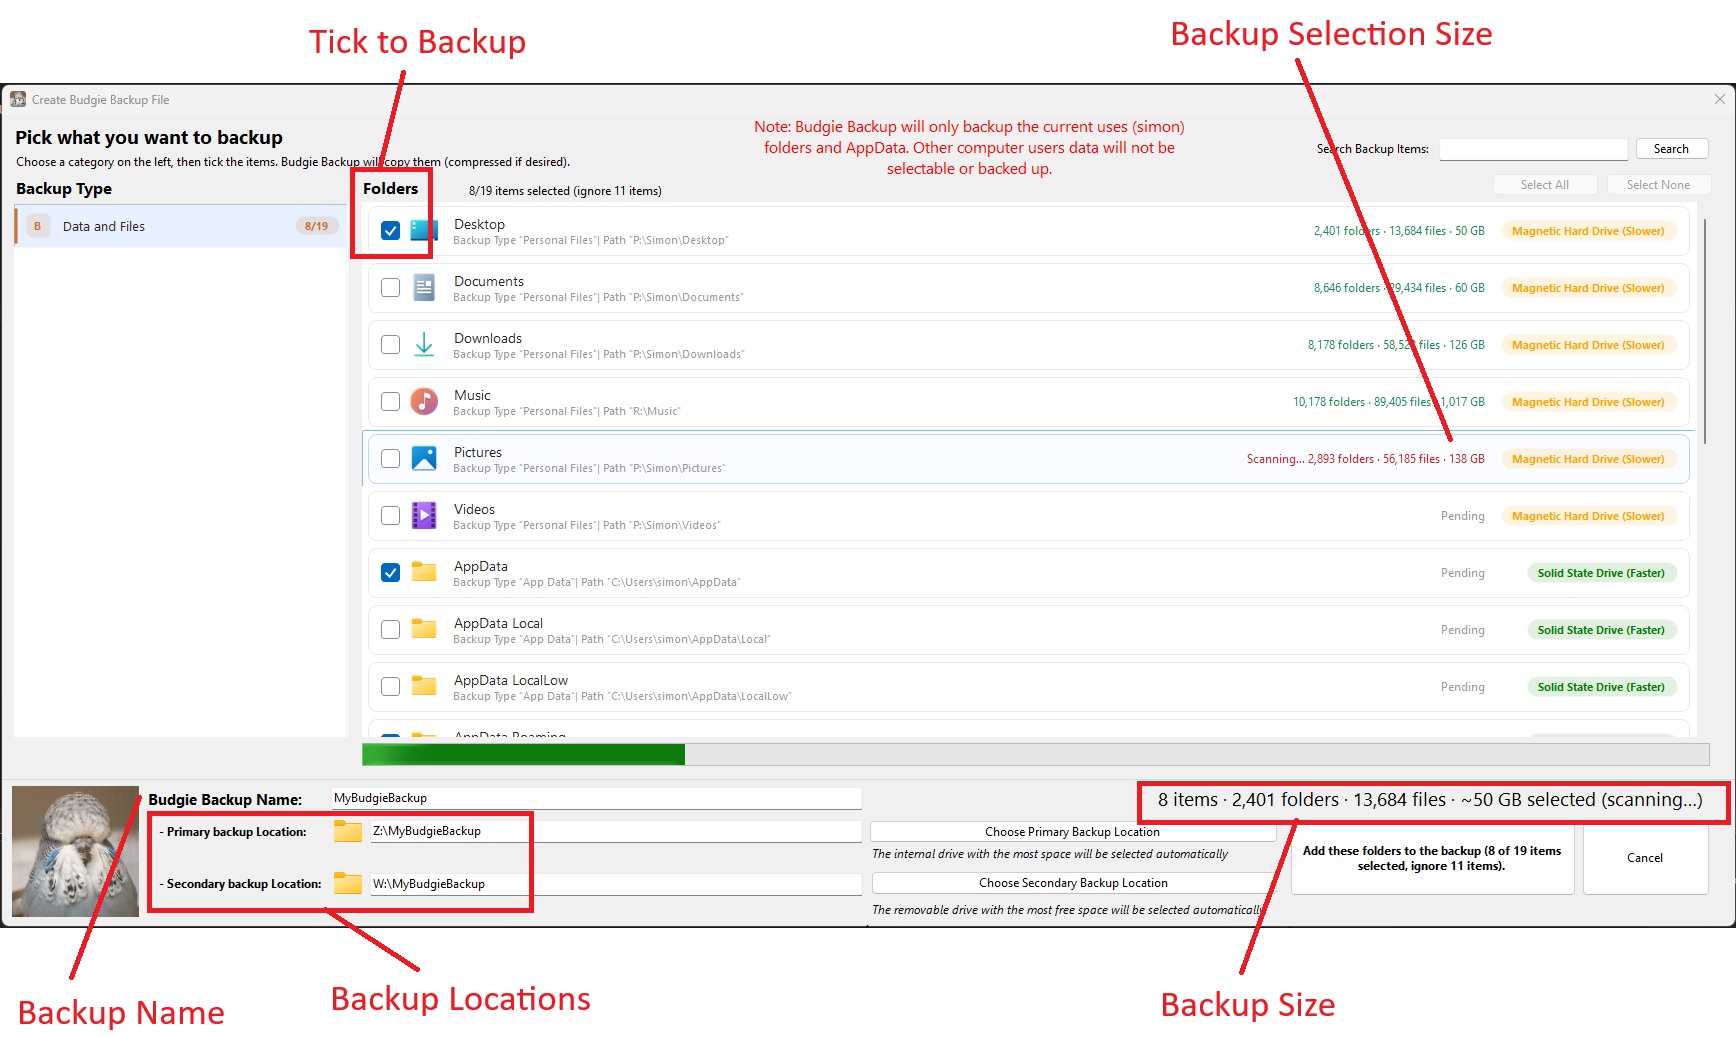This screenshot has height=1037, width=1736.
Task: Click the Primary backup Location folder icon
Action: [x=348, y=831]
